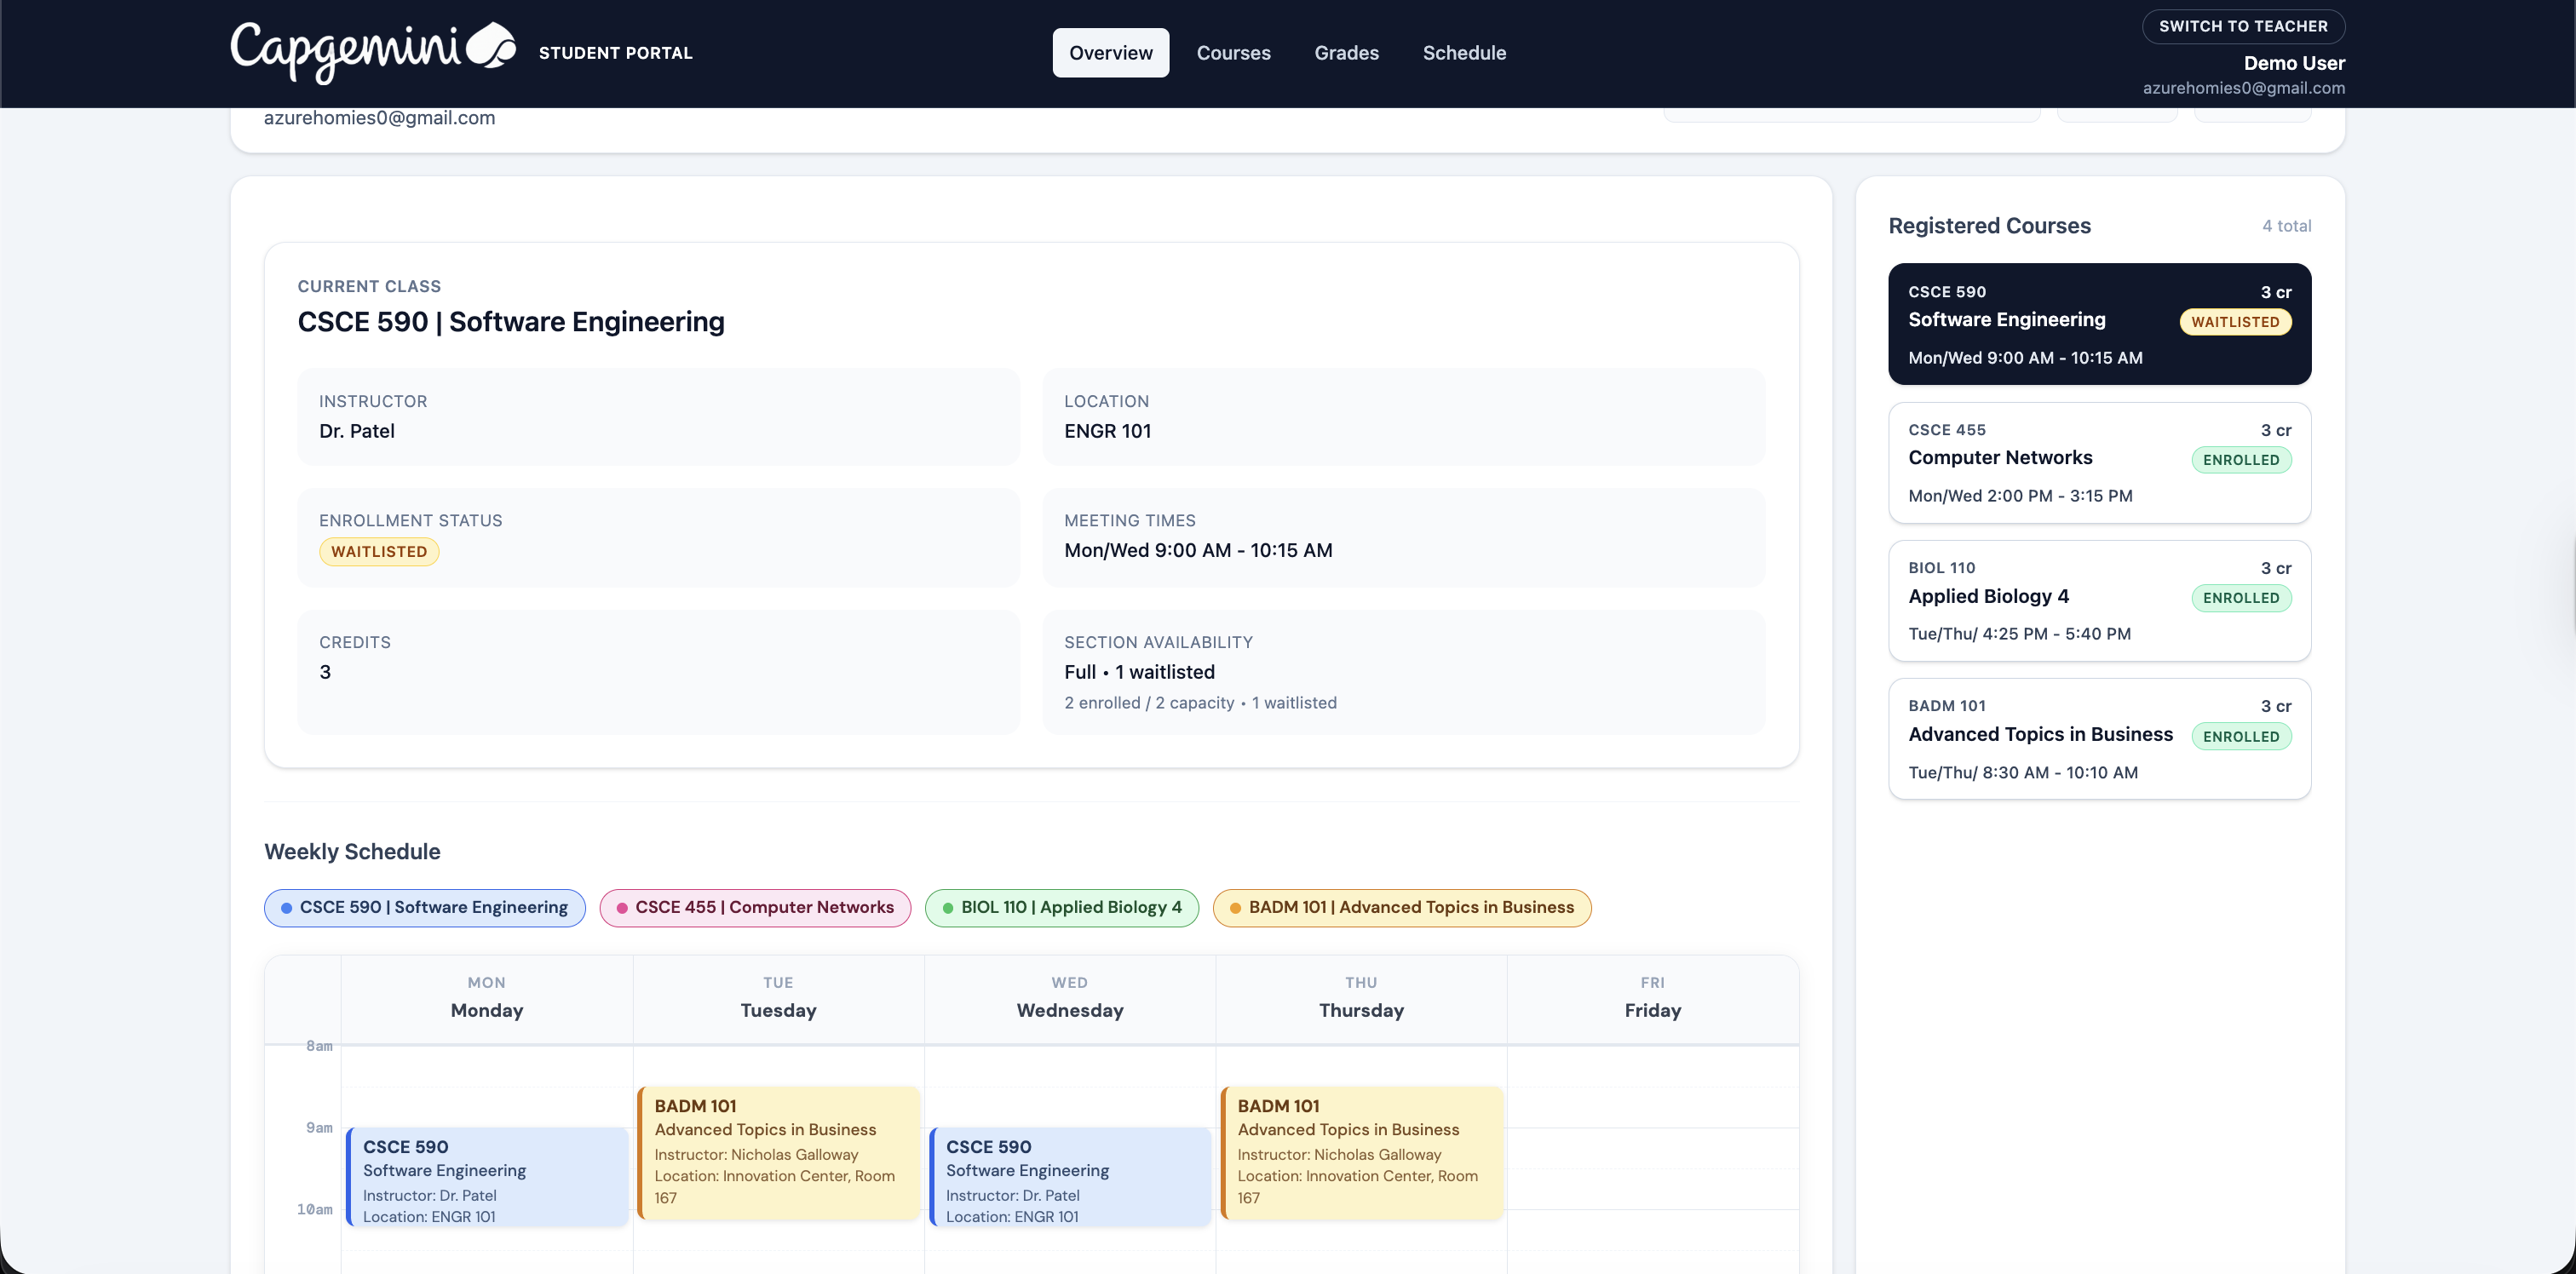Click the ENGR 101 location value

pos(1107,431)
